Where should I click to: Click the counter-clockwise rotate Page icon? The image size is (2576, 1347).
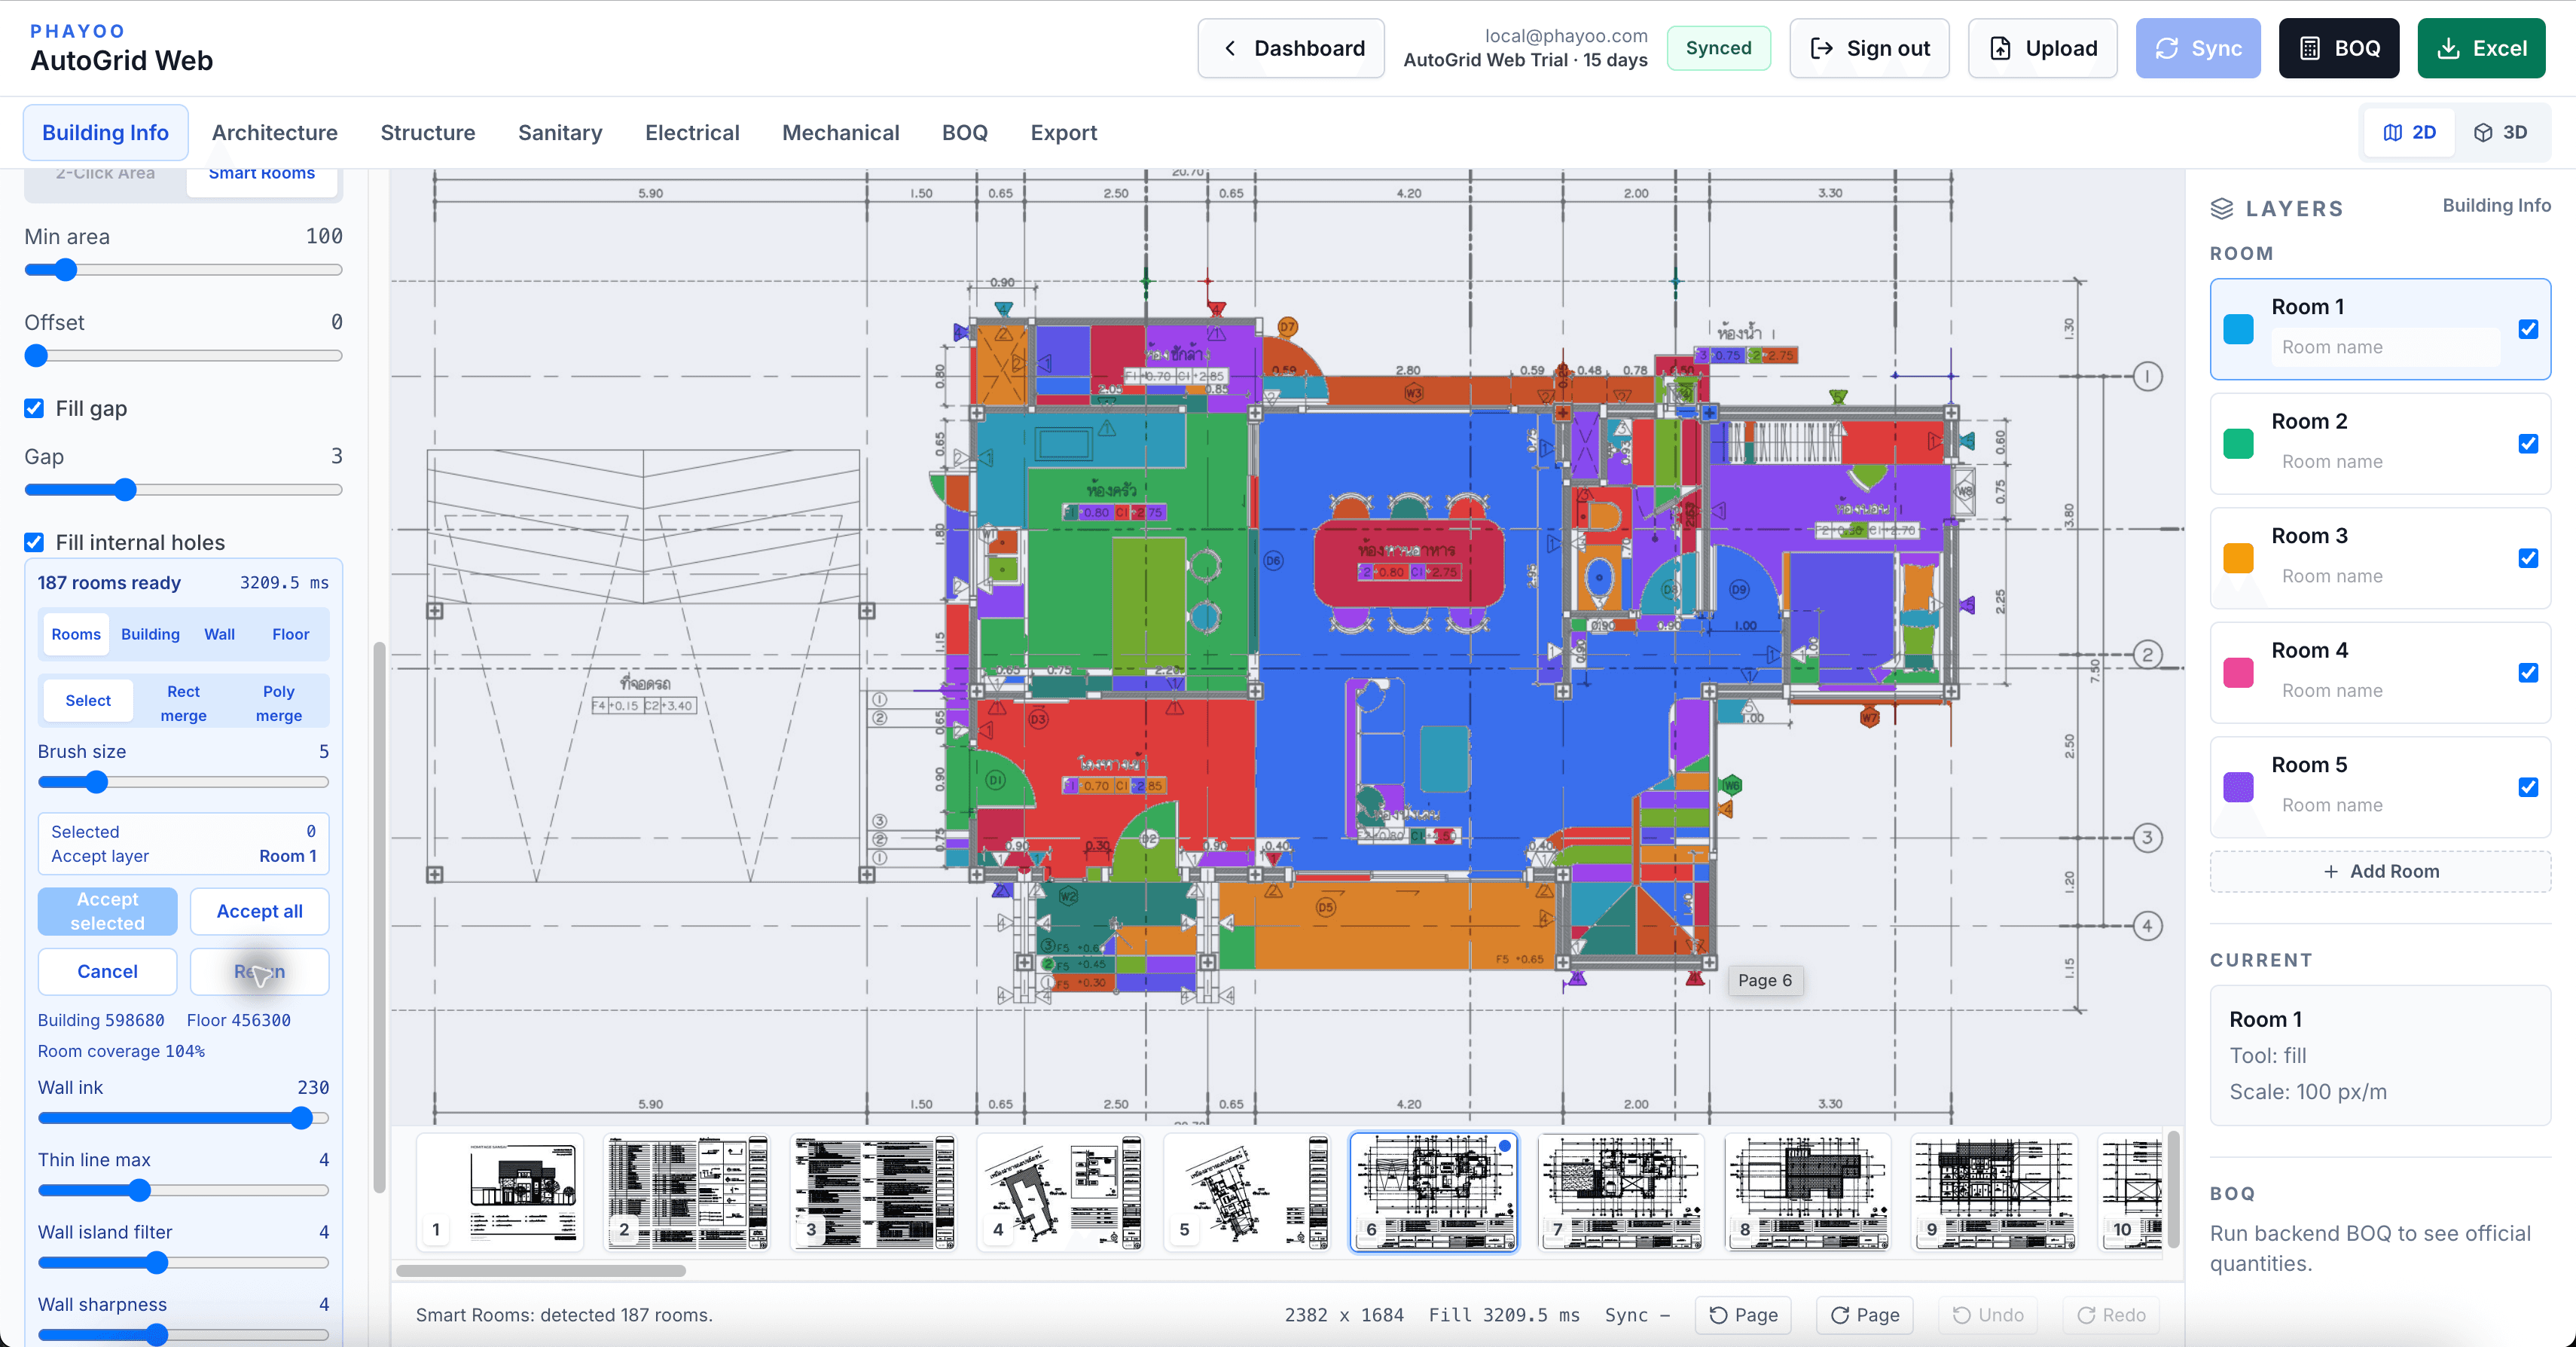click(1718, 1315)
